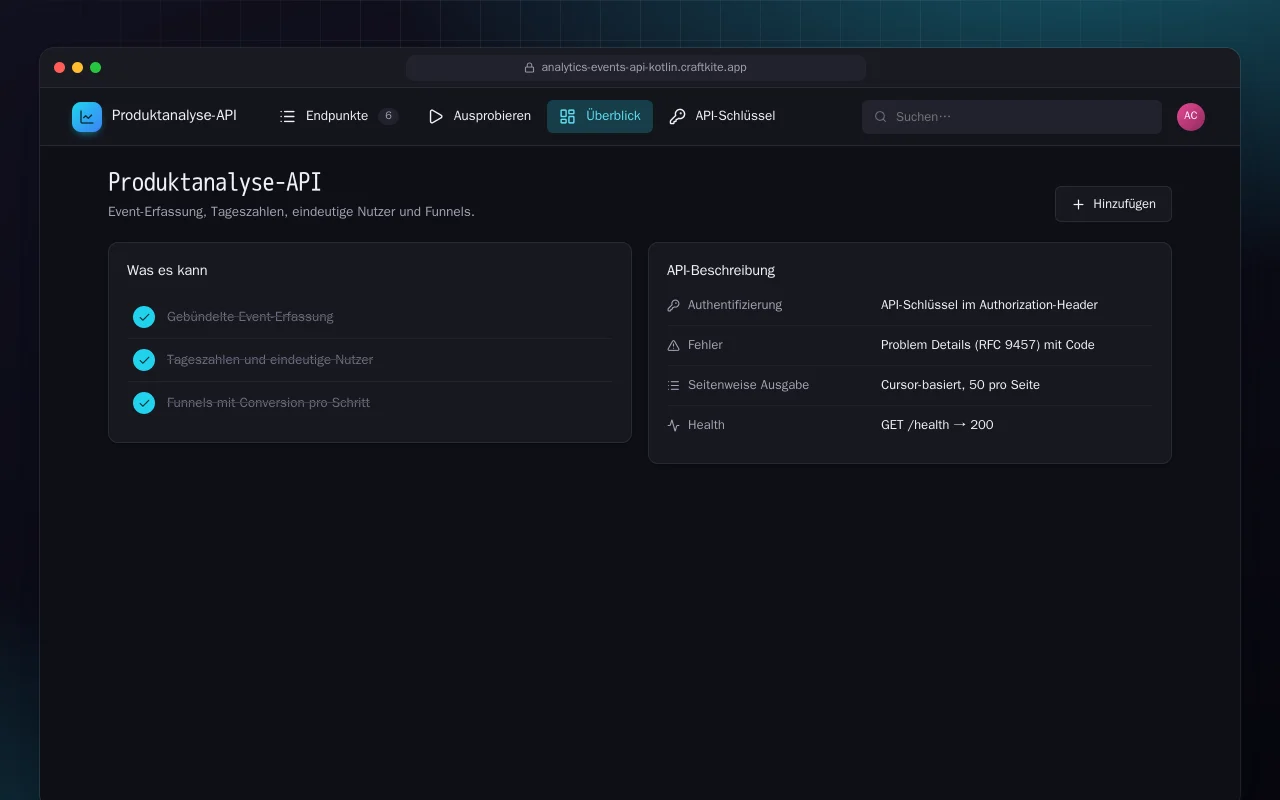Click the play icon beside Ausprobieren
The width and height of the screenshot is (1280, 800).
click(x=436, y=116)
